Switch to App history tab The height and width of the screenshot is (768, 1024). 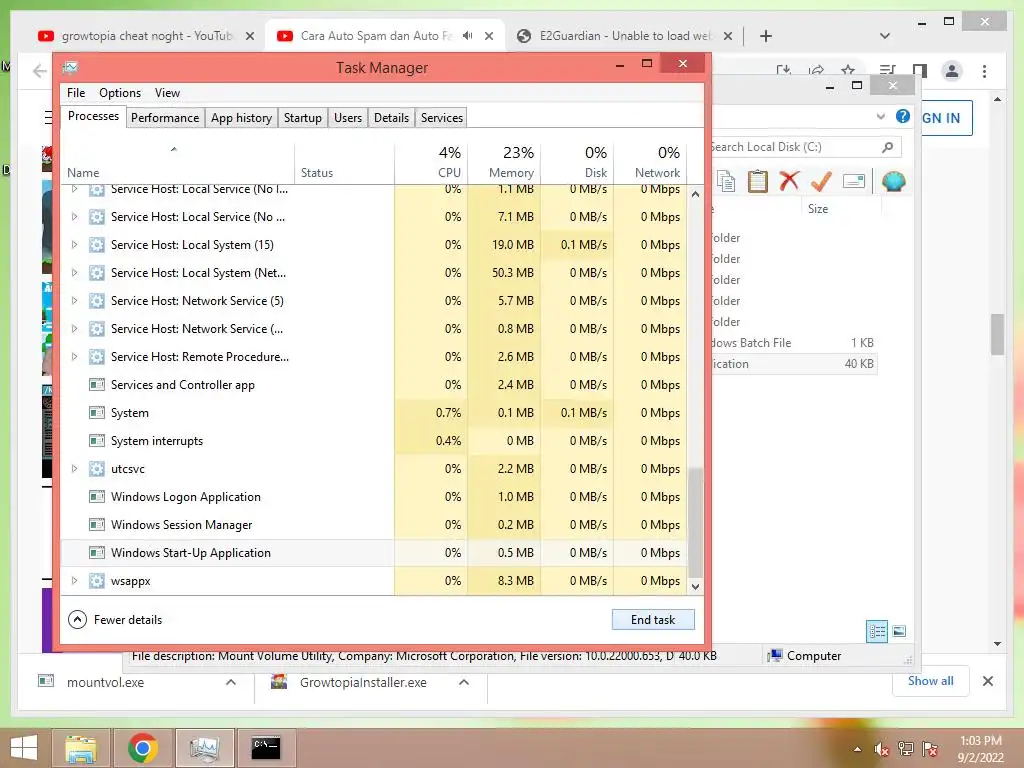241,118
